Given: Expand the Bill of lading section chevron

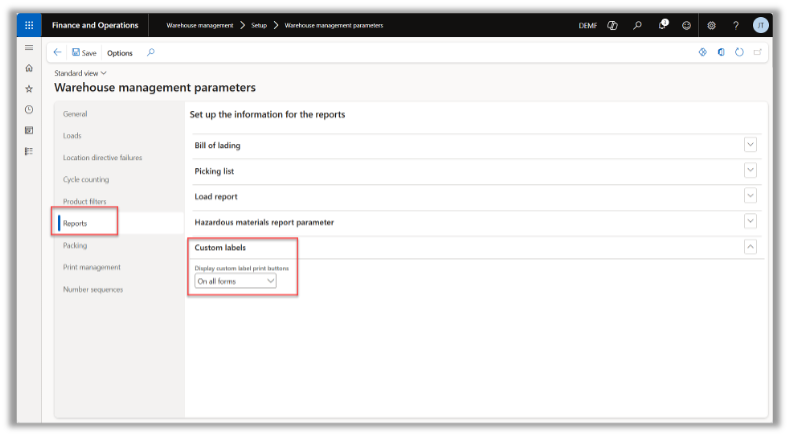Looking at the screenshot, I should point(750,145).
